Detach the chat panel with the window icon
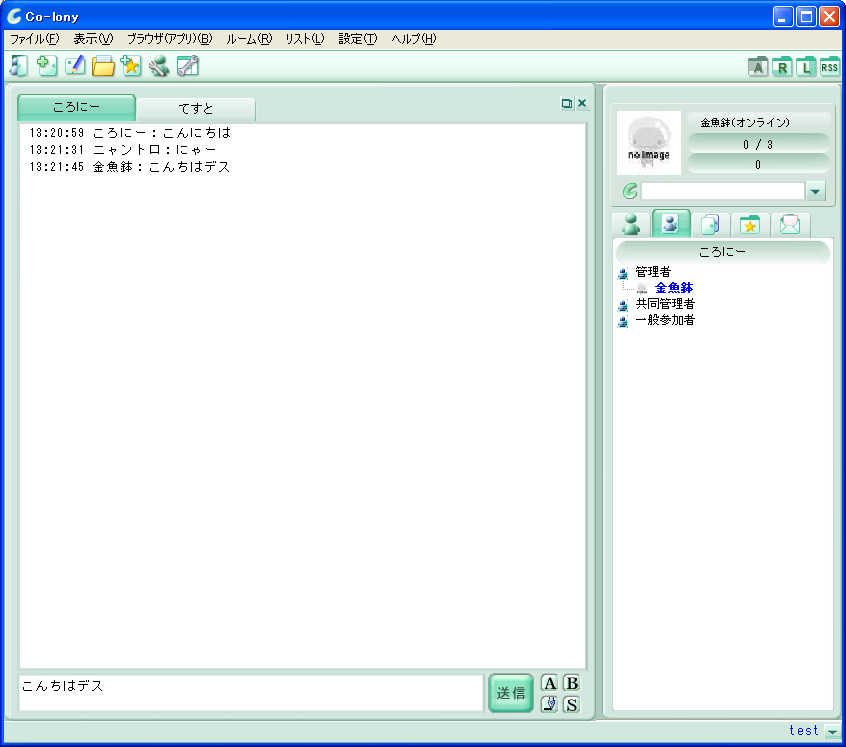846x747 pixels. (567, 104)
